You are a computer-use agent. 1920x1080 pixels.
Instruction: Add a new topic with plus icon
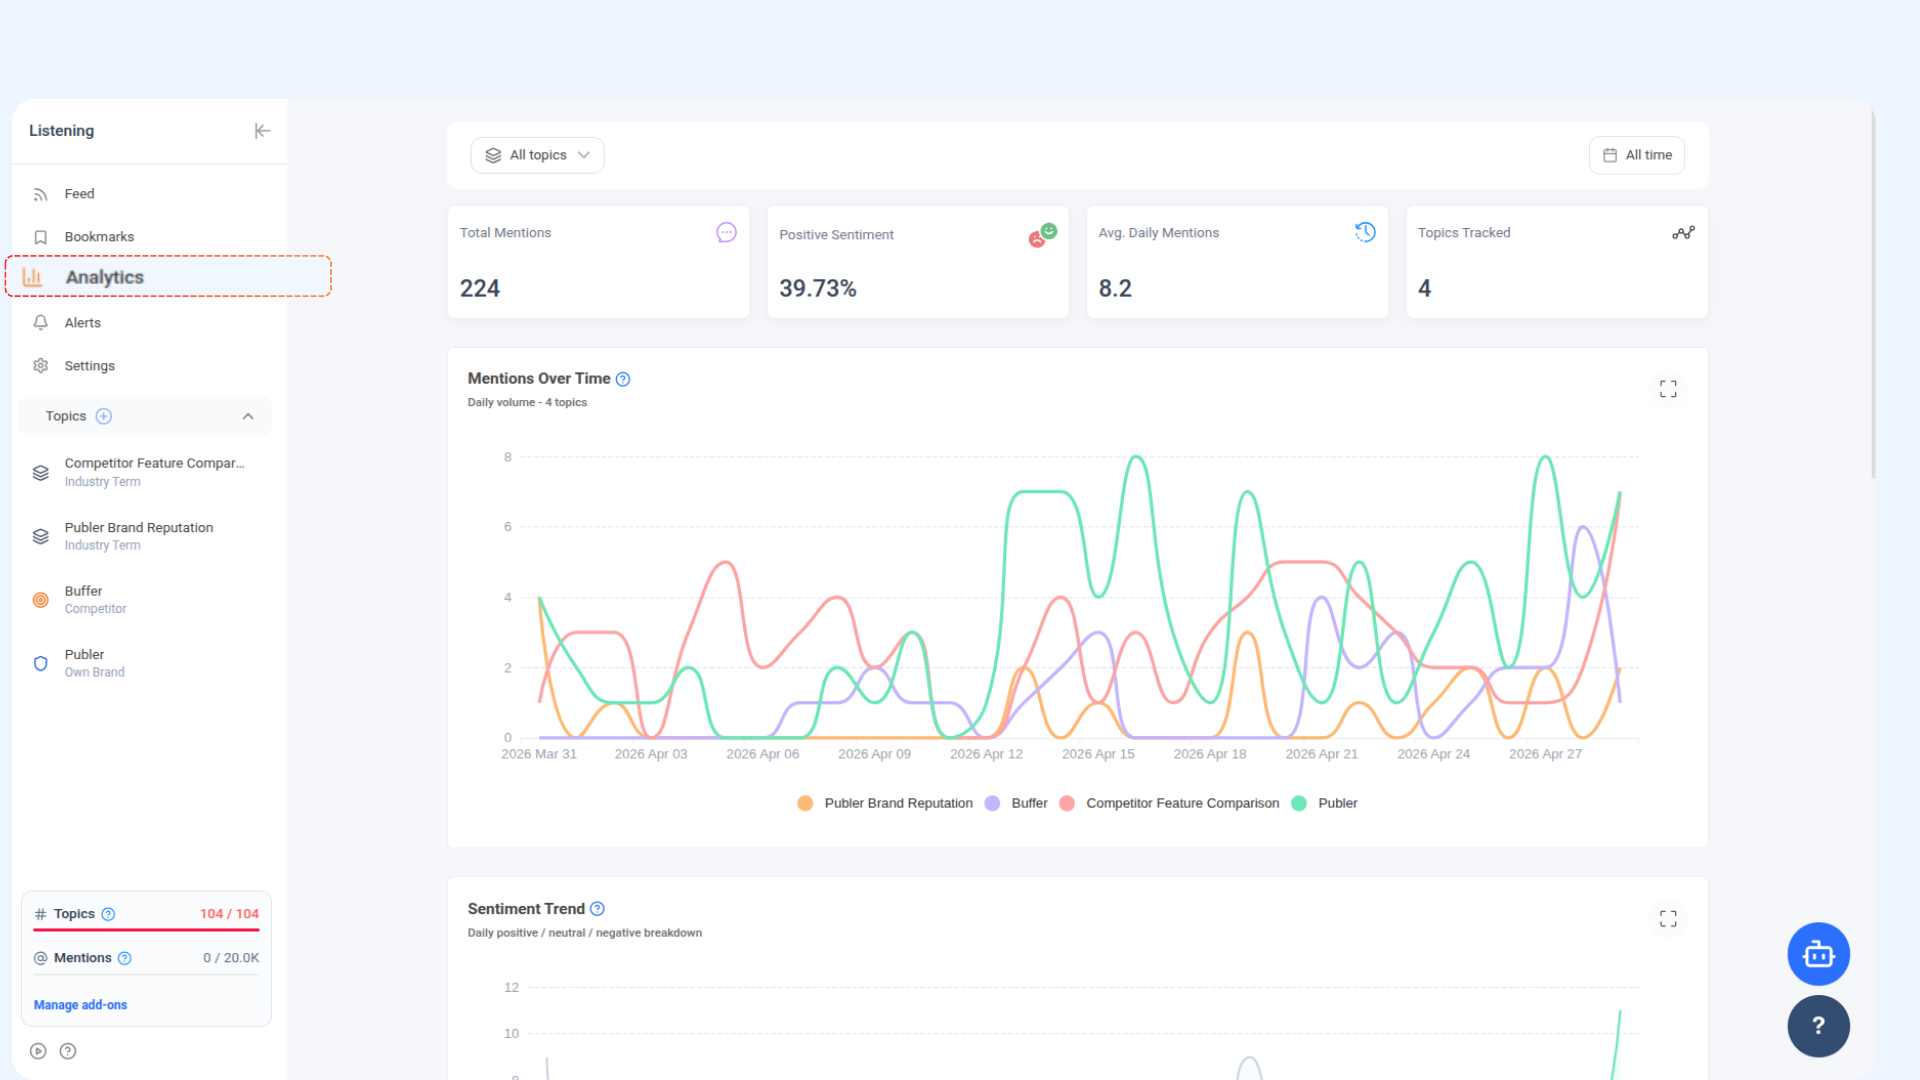tap(104, 416)
